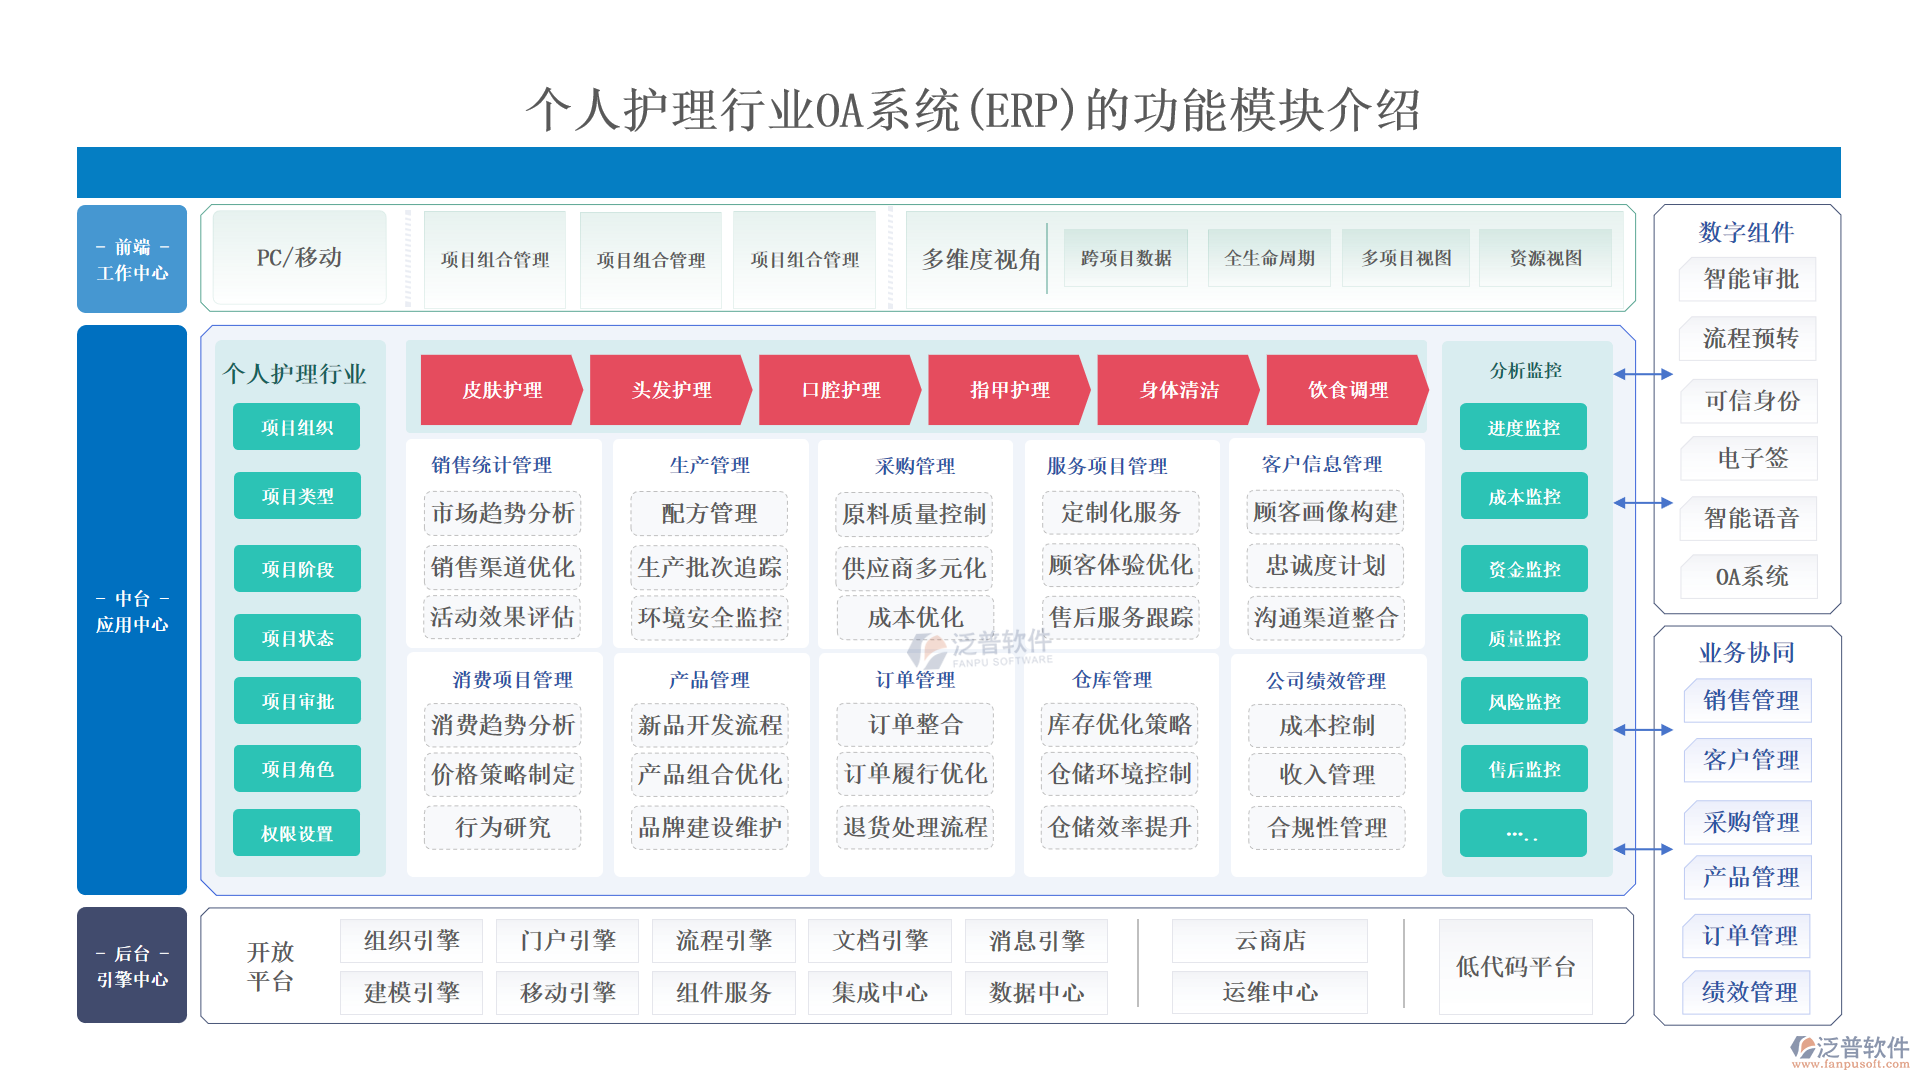Select 销售管理 in 业务协同 panel
Screen dimensions: 1920x1080
tap(1750, 701)
